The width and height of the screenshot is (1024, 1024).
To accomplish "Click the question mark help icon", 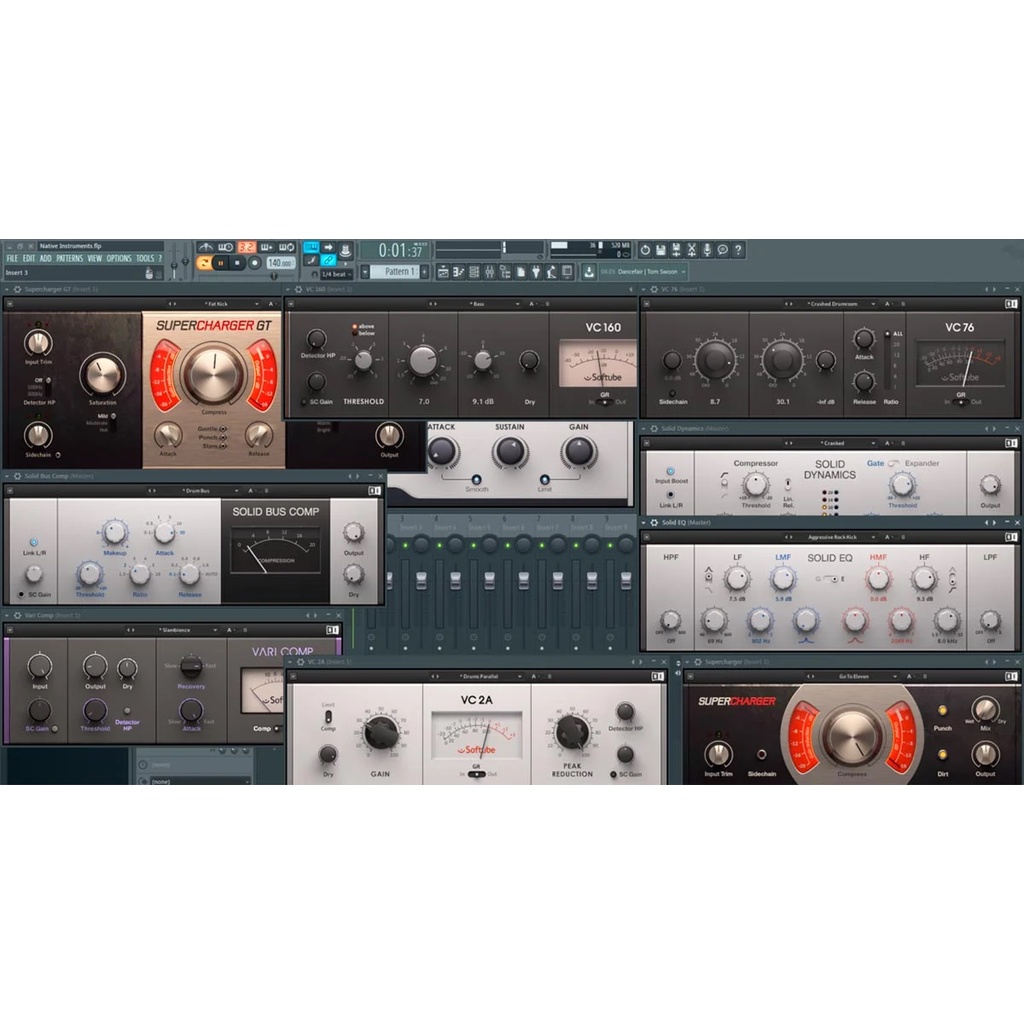I will 738,249.
